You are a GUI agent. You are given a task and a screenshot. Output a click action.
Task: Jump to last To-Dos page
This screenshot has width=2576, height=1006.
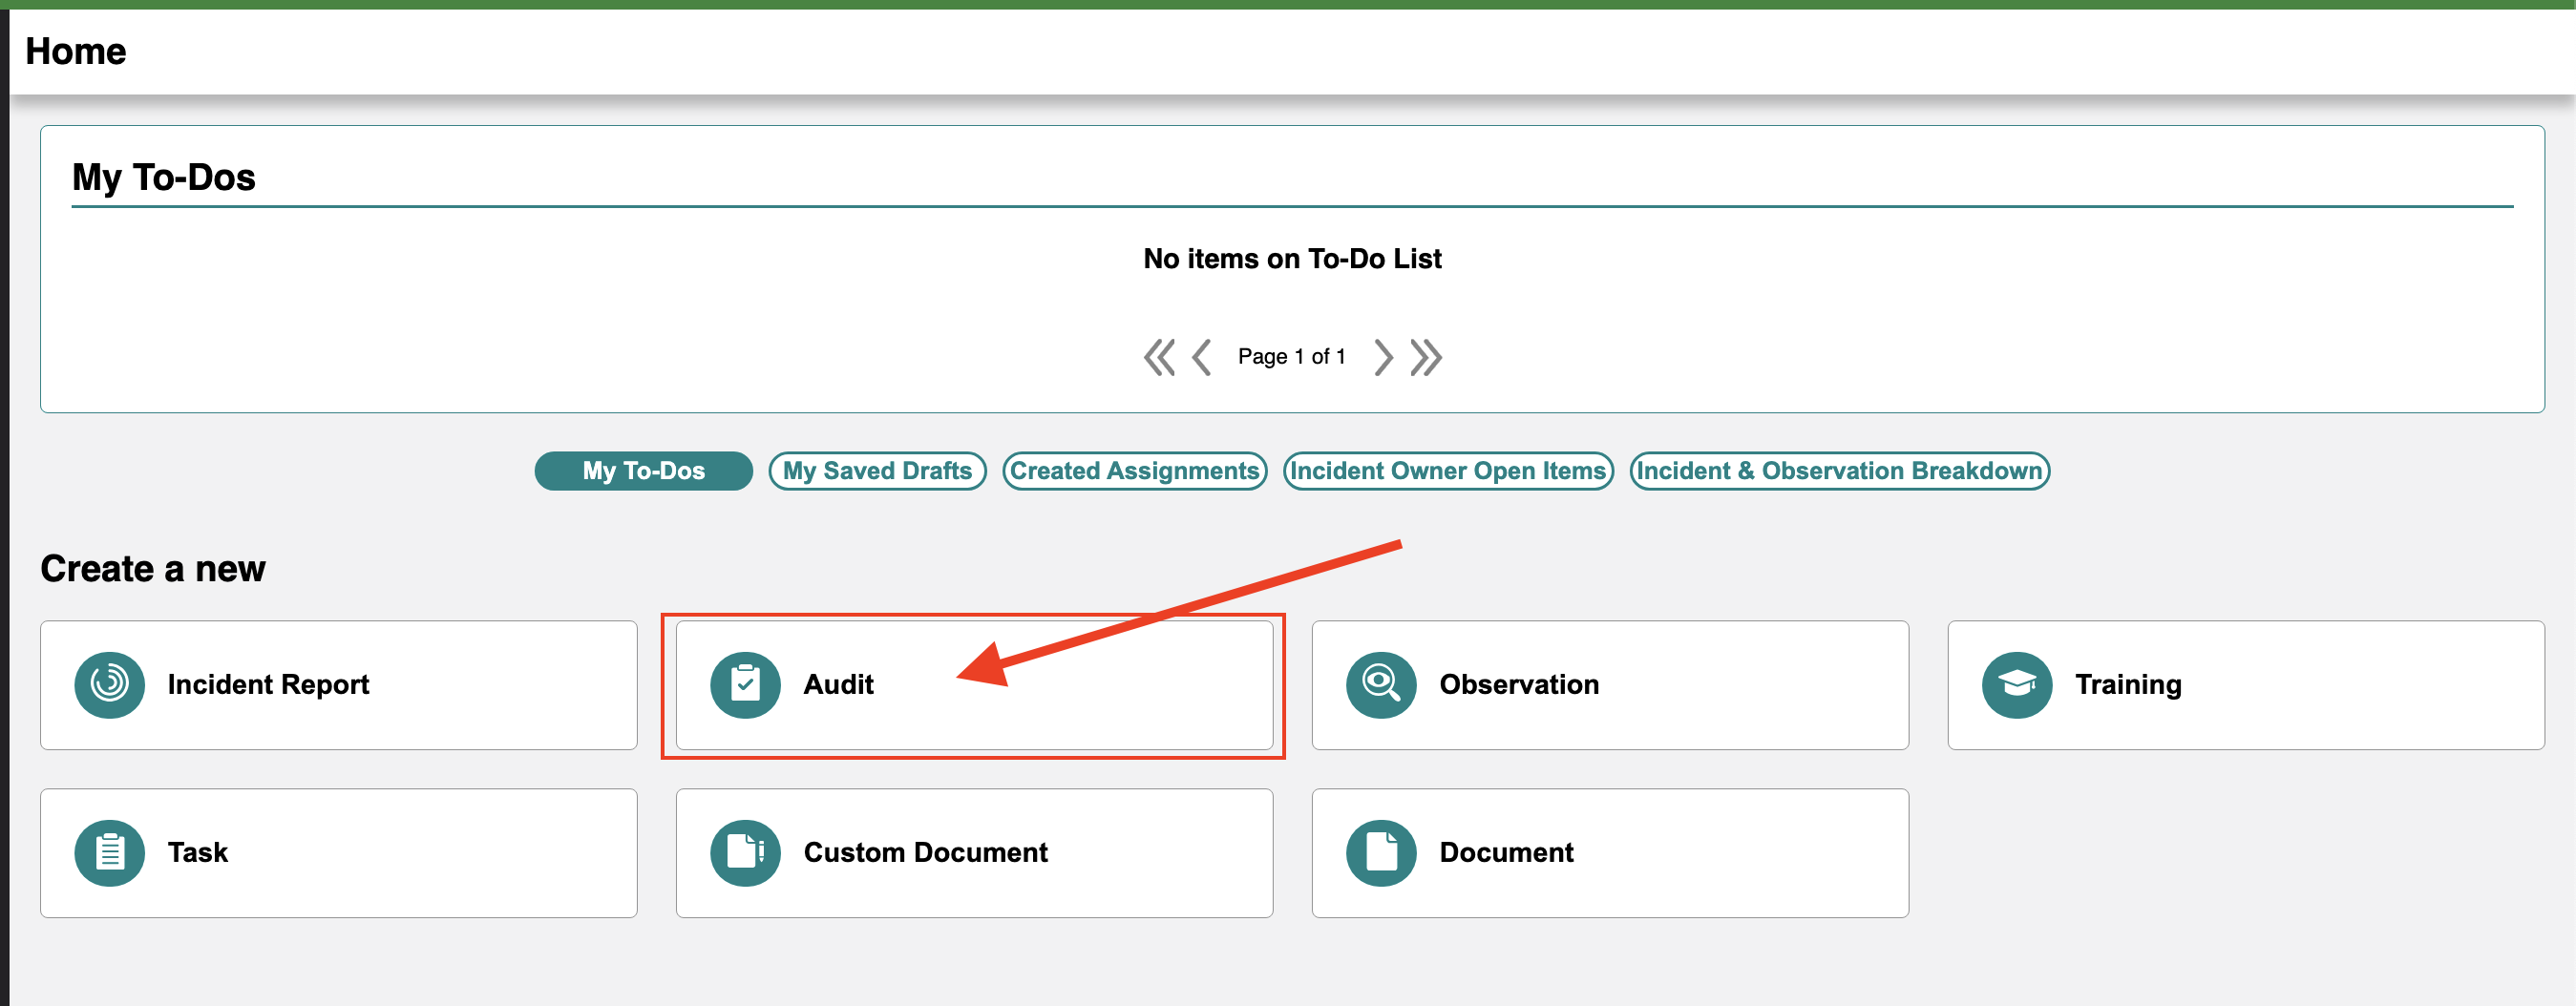(x=1426, y=357)
